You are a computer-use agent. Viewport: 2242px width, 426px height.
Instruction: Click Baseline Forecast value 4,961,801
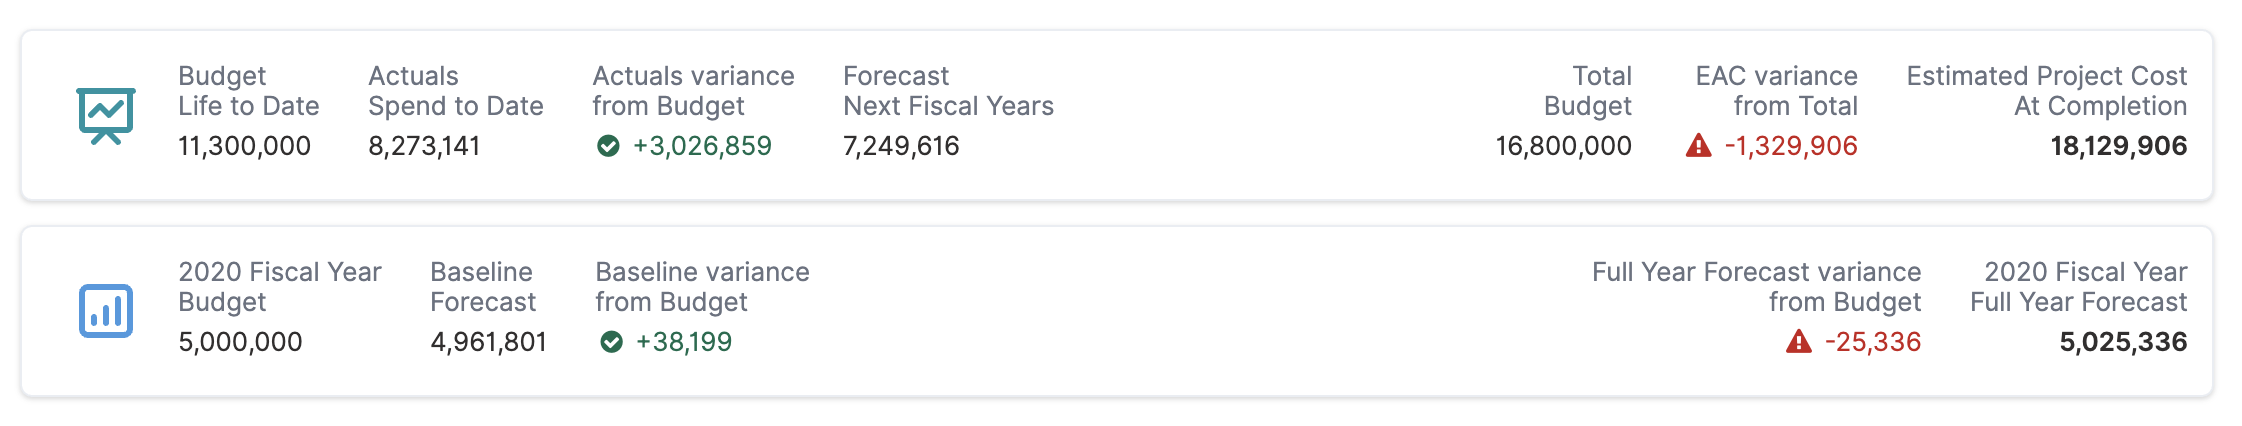click(488, 342)
